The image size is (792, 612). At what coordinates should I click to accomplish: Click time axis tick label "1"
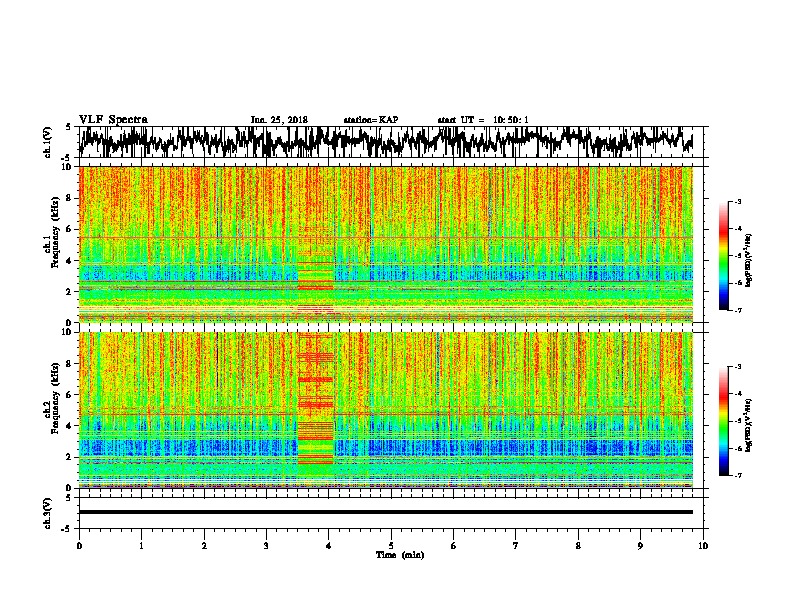click(141, 546)
